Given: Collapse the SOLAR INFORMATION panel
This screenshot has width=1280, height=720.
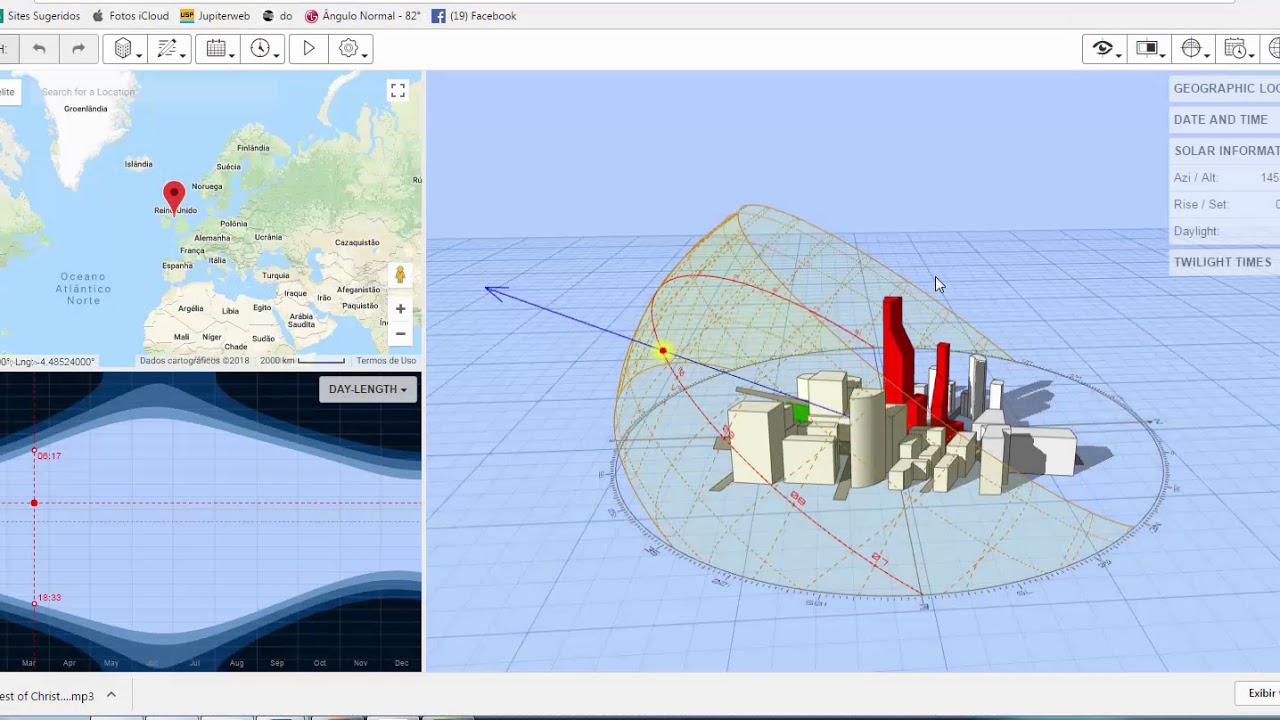Looking at the screenshot, I should tap(1225, 150).
